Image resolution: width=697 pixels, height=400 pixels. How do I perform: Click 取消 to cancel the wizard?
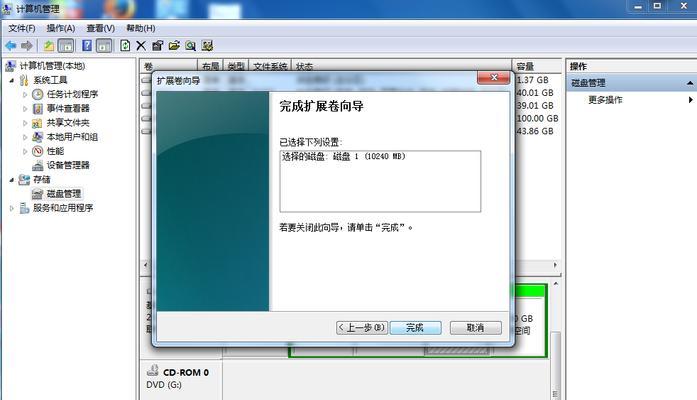coord(476,328)
